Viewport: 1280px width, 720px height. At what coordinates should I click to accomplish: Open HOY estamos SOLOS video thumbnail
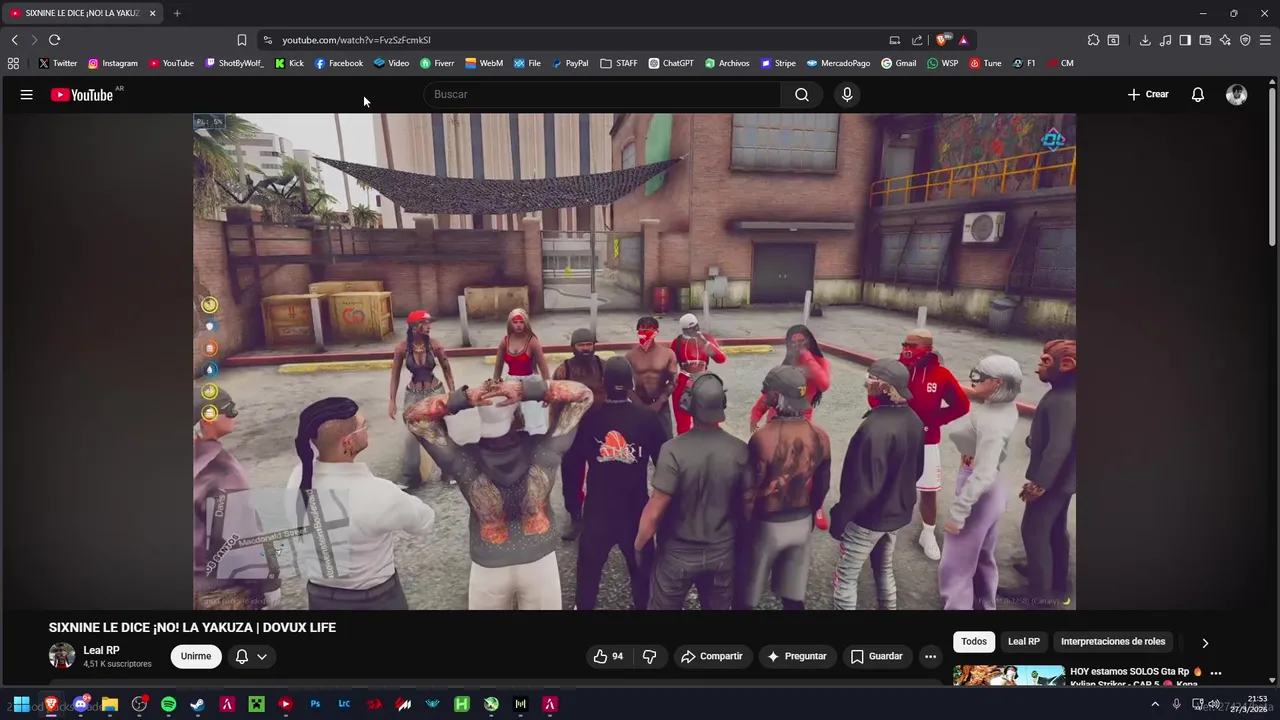[x=1009, y=676]
